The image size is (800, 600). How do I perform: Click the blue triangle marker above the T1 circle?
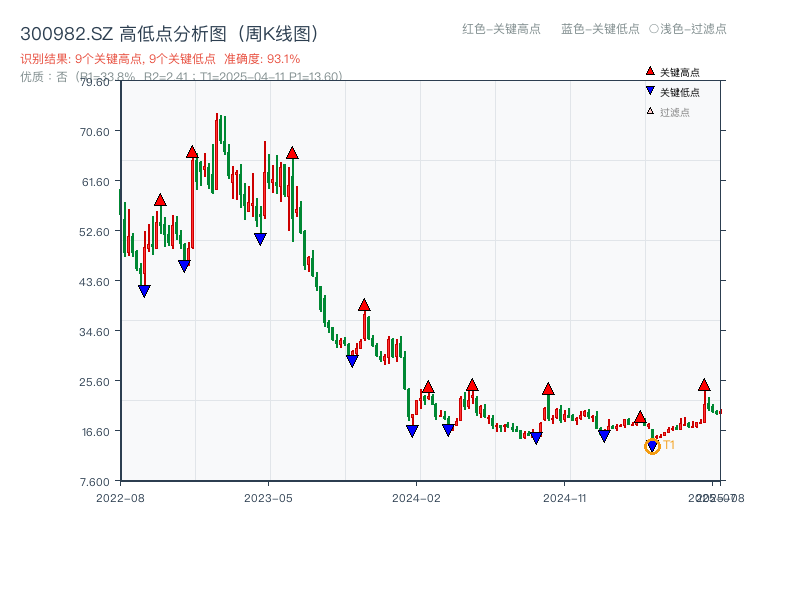(650, 442)
